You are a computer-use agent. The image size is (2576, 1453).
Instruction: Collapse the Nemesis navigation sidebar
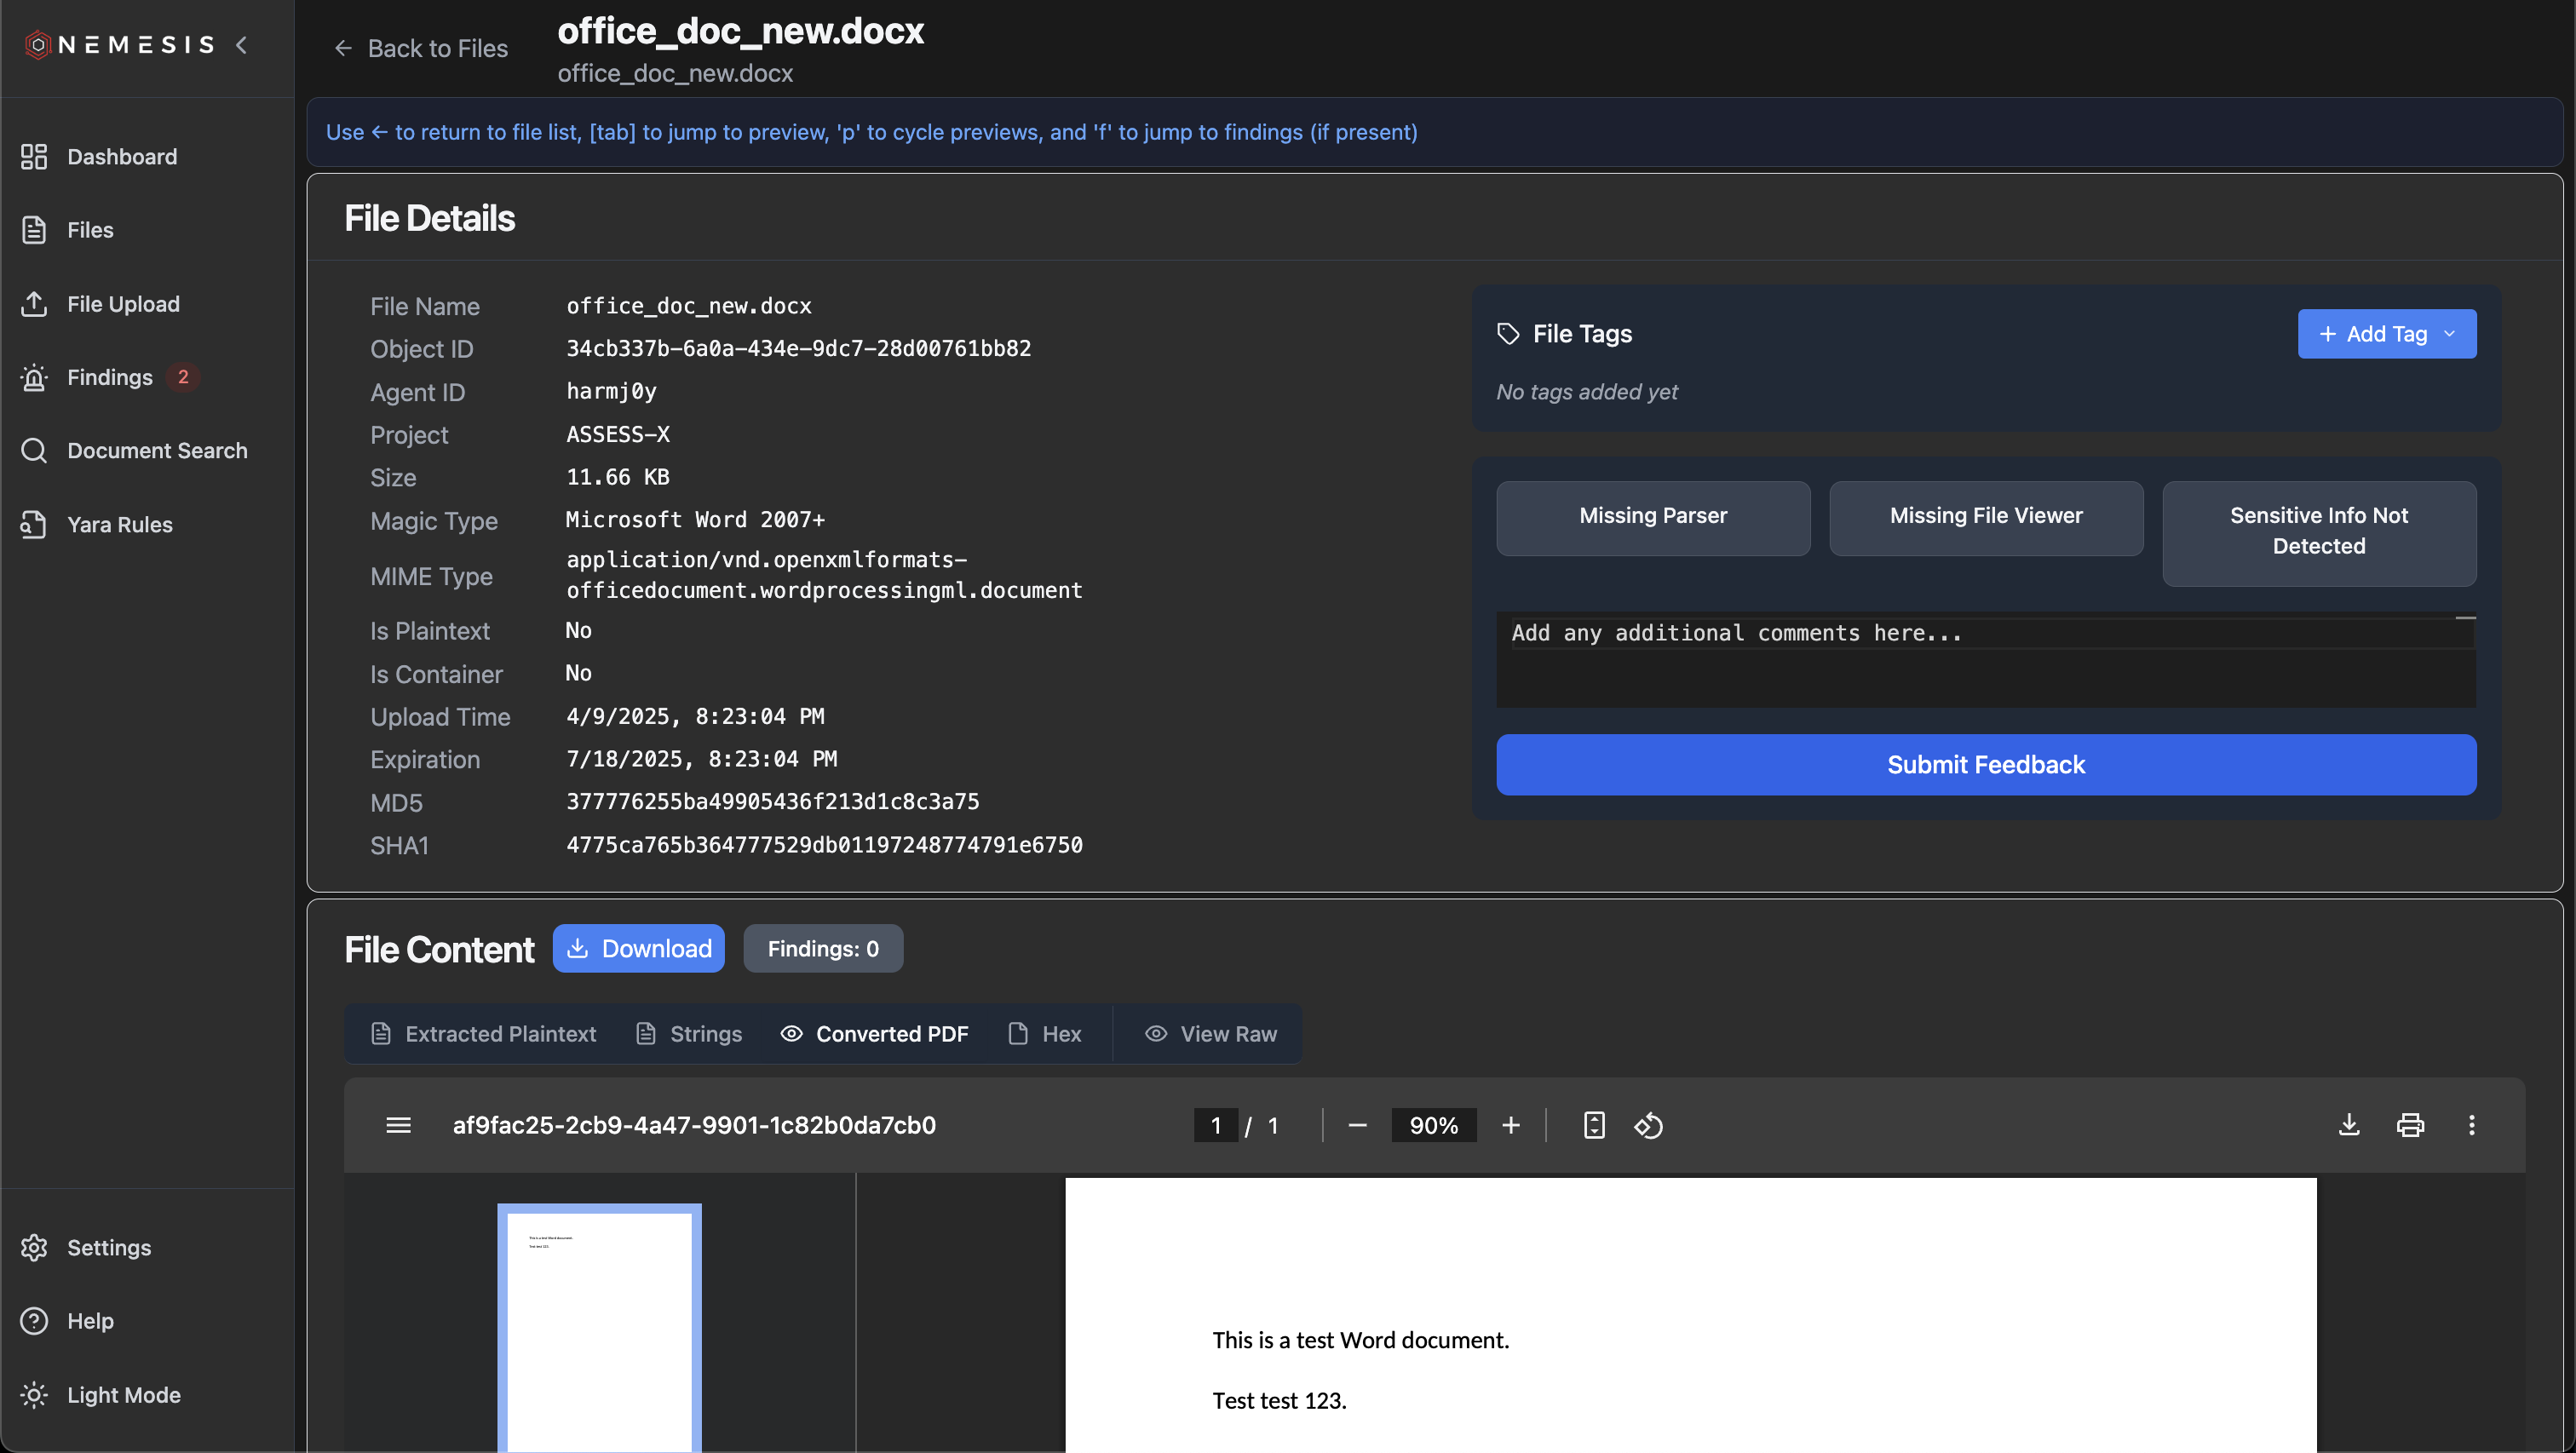tap(242, 45)
